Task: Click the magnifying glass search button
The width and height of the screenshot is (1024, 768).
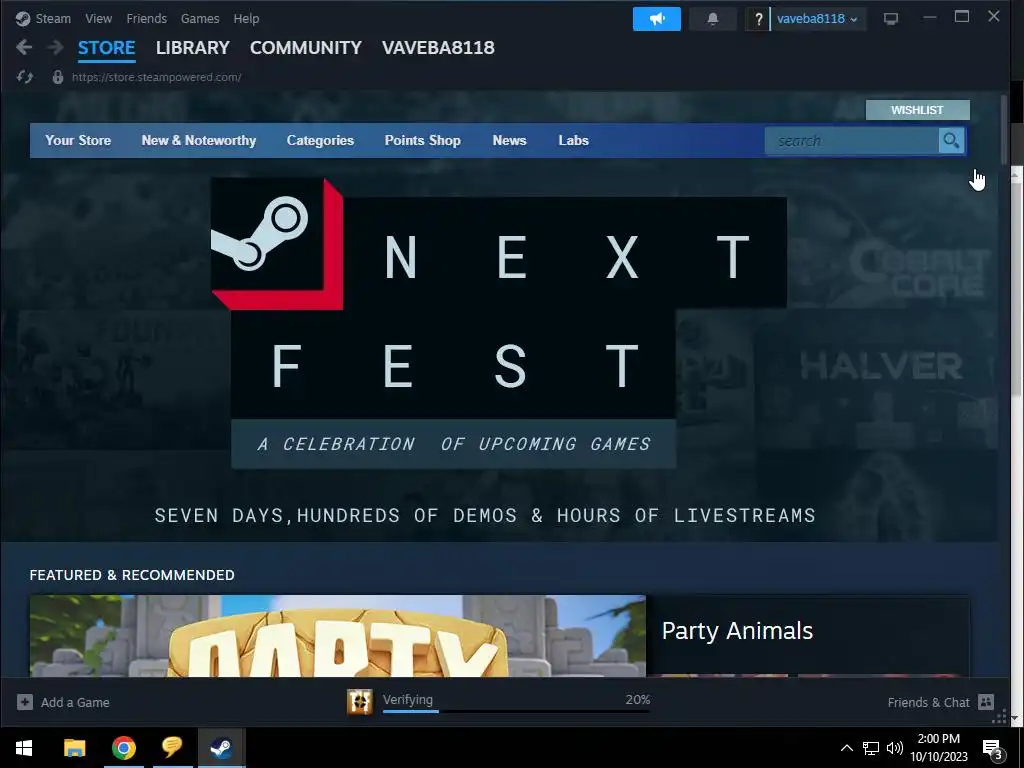Action: pyautogui.click(x=952, y=140)
